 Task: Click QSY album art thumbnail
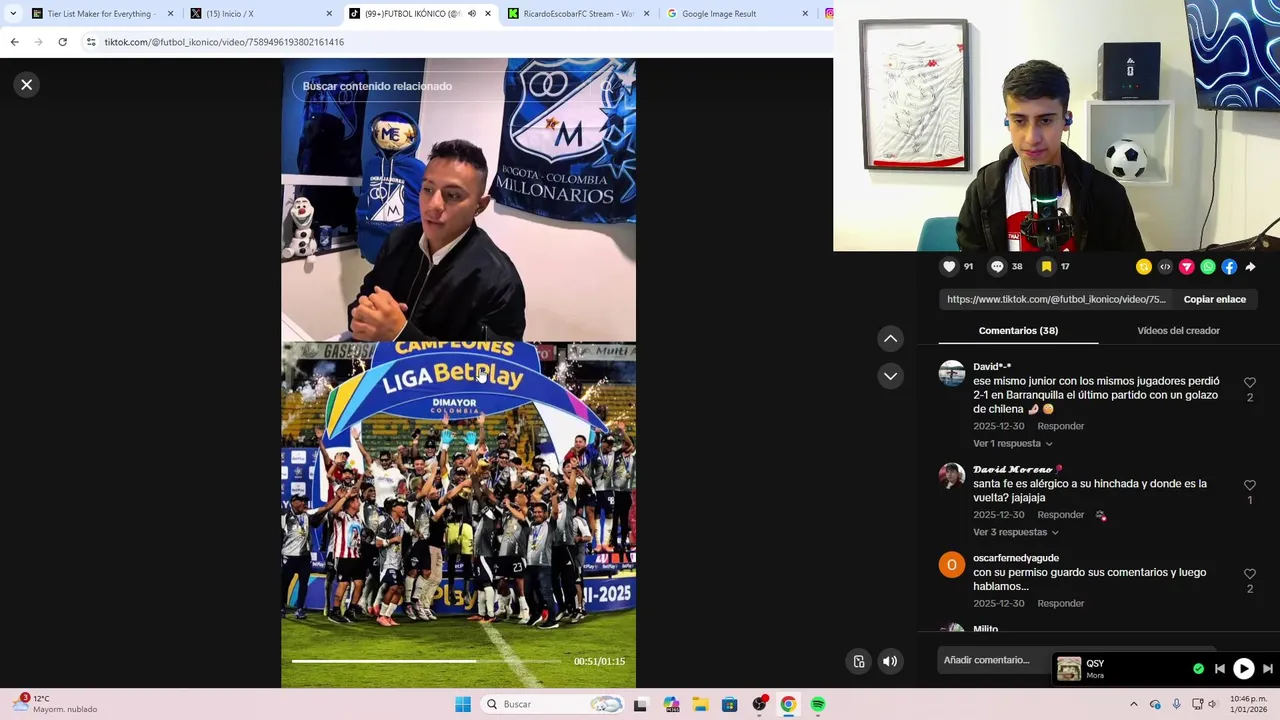point(1069,669)
